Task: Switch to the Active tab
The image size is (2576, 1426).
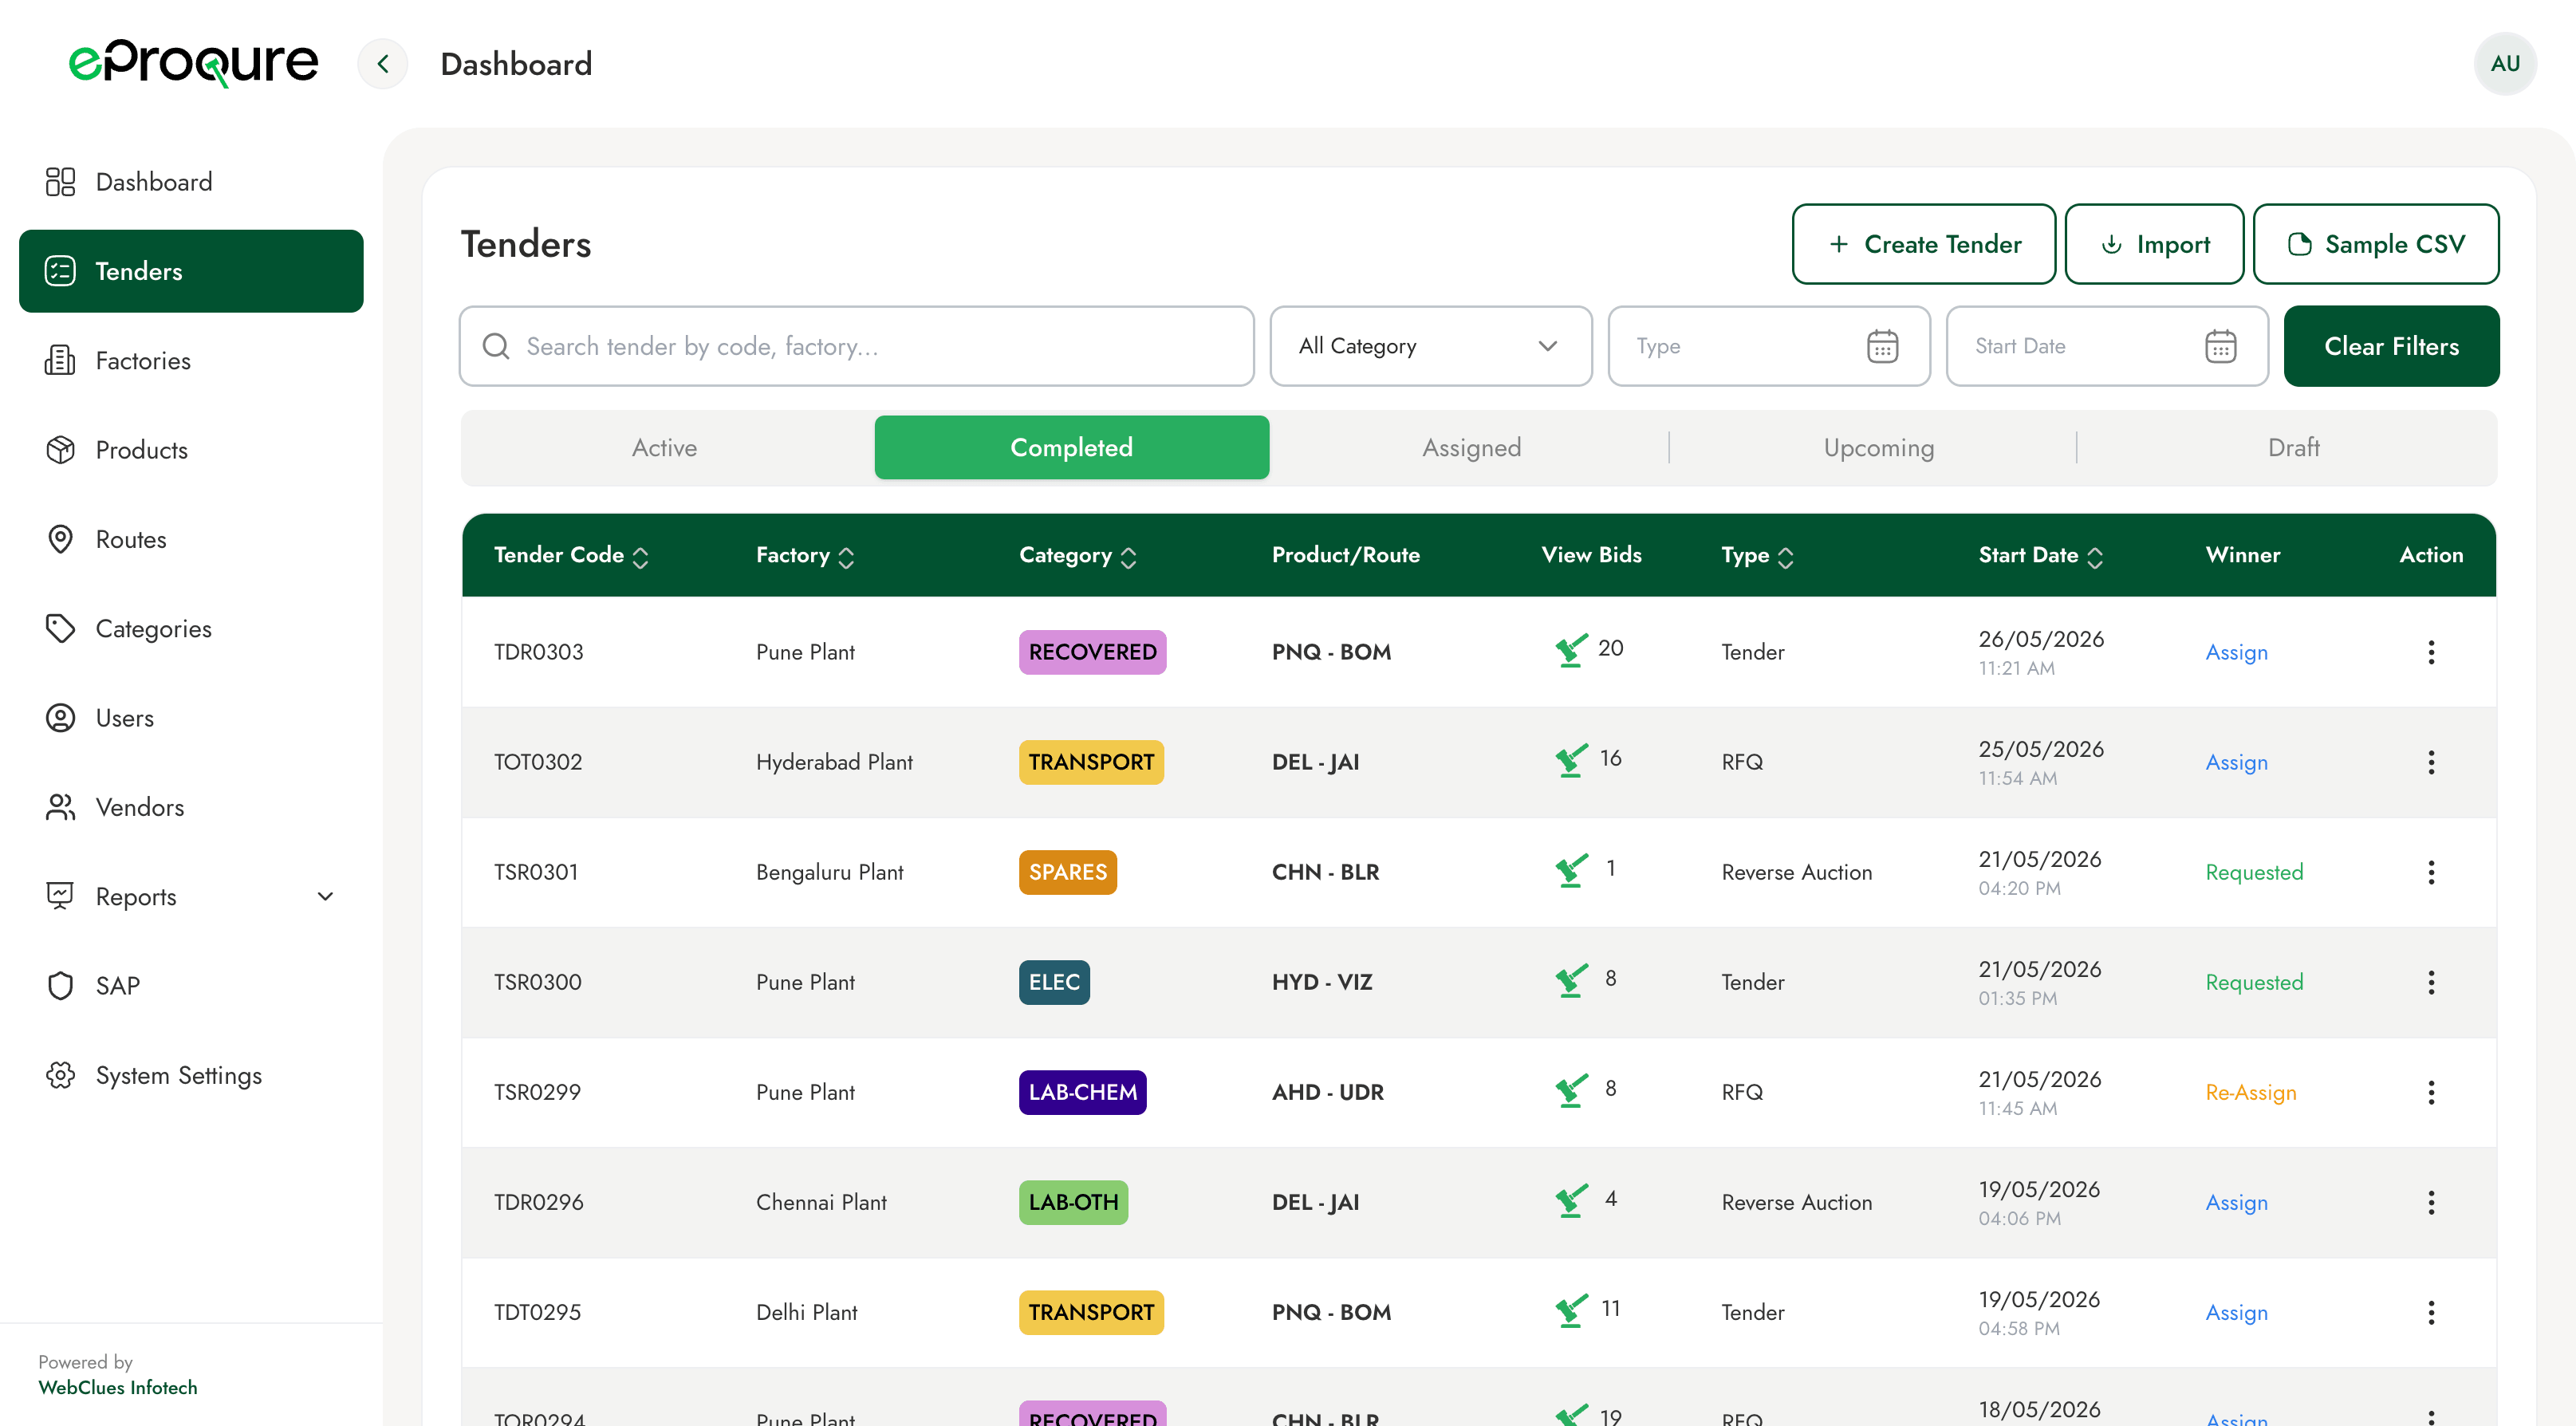Action: (x=664, y=448)
